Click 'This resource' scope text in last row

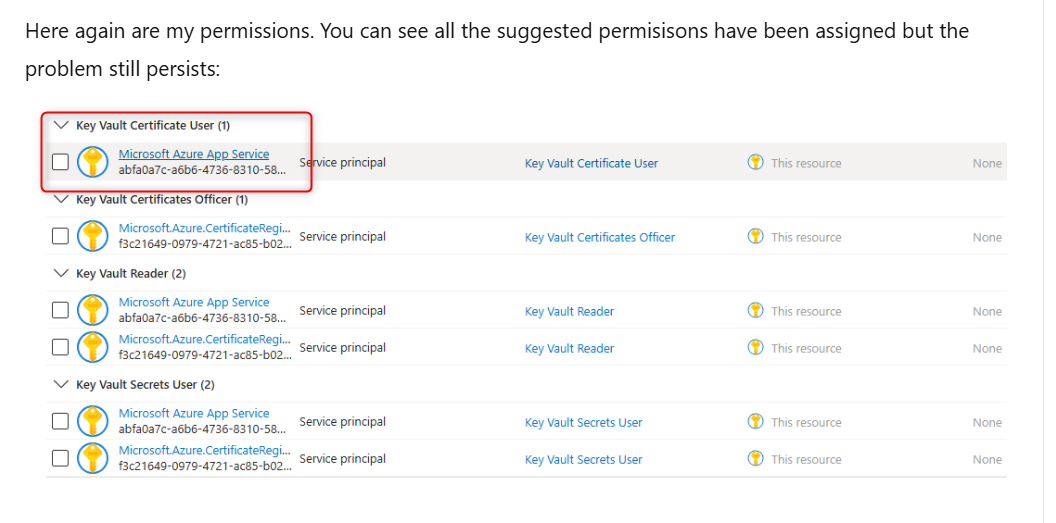805,459
